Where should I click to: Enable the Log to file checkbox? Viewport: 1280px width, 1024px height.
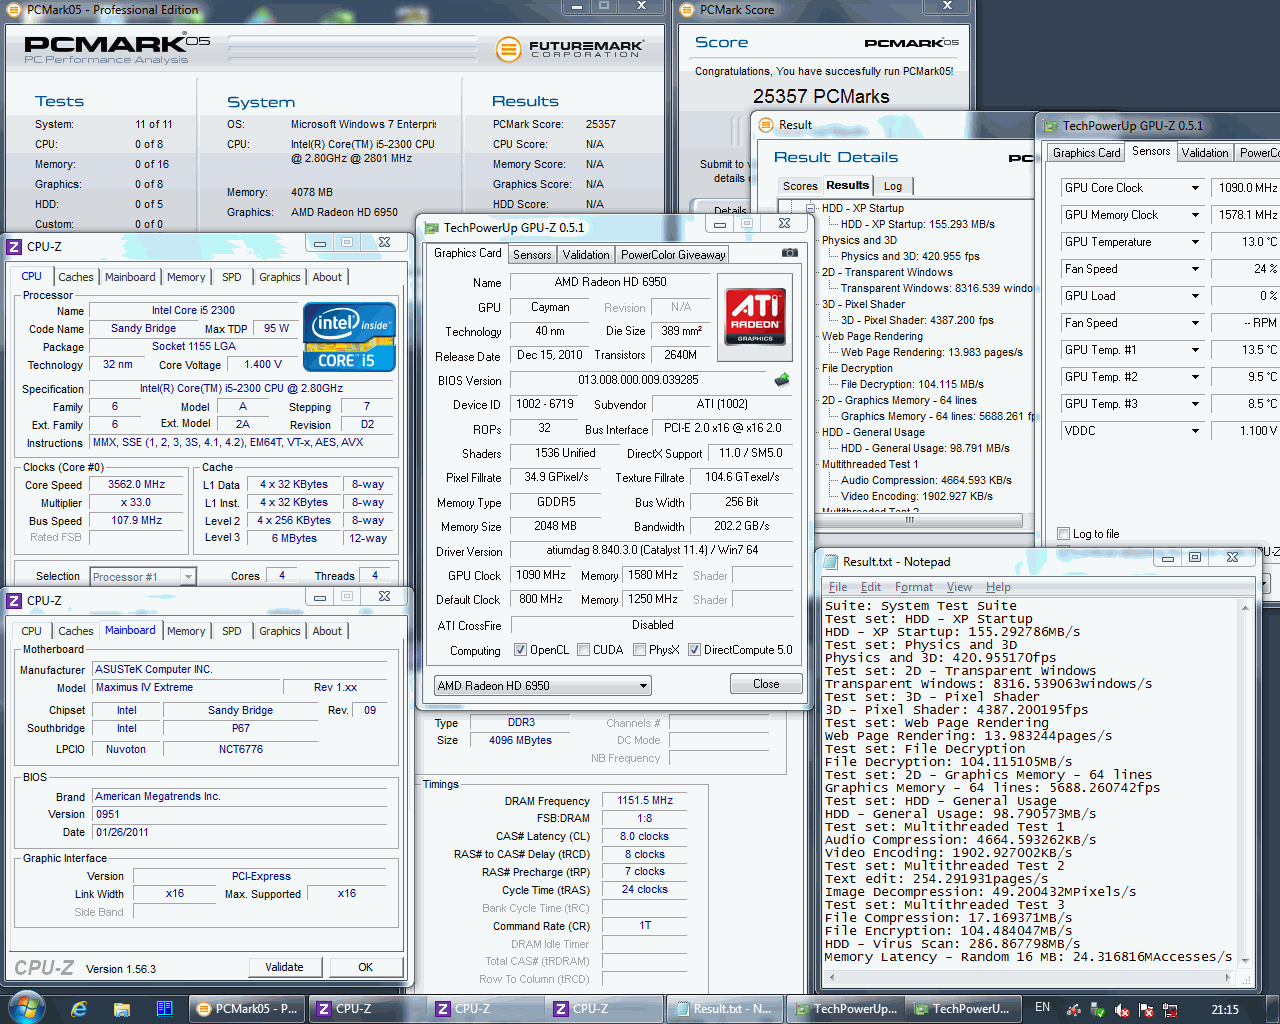tap(1063, 534)
